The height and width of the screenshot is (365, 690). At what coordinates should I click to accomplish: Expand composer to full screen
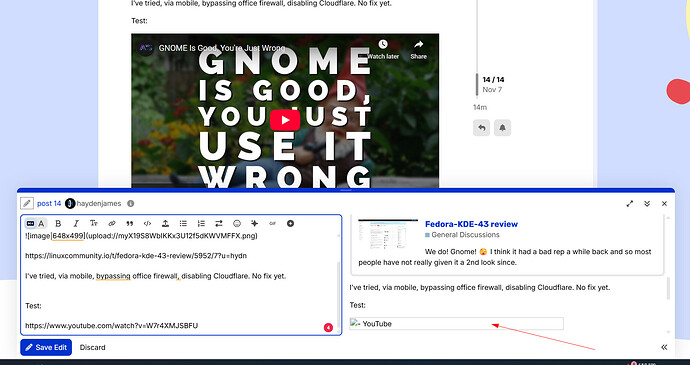tap(630, 203)
